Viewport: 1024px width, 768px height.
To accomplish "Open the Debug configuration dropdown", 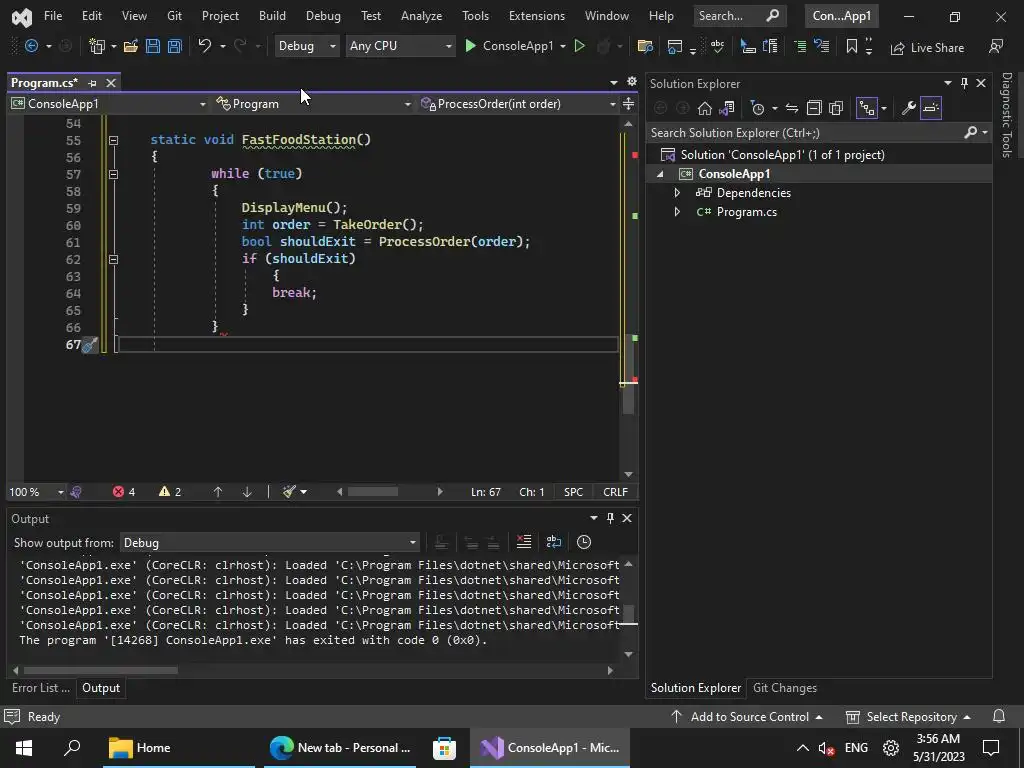I will click(x=306, y=46).
